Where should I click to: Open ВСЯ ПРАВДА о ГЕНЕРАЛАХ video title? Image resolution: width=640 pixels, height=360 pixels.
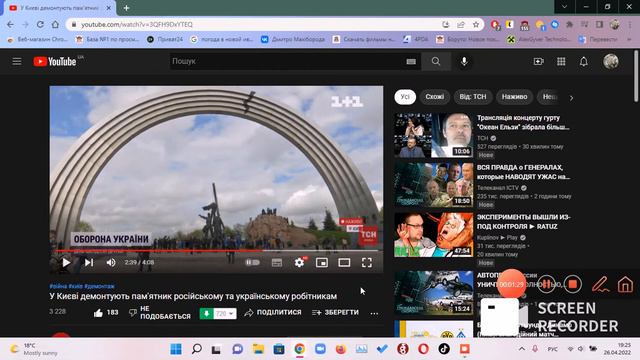[x=523, y=172]
